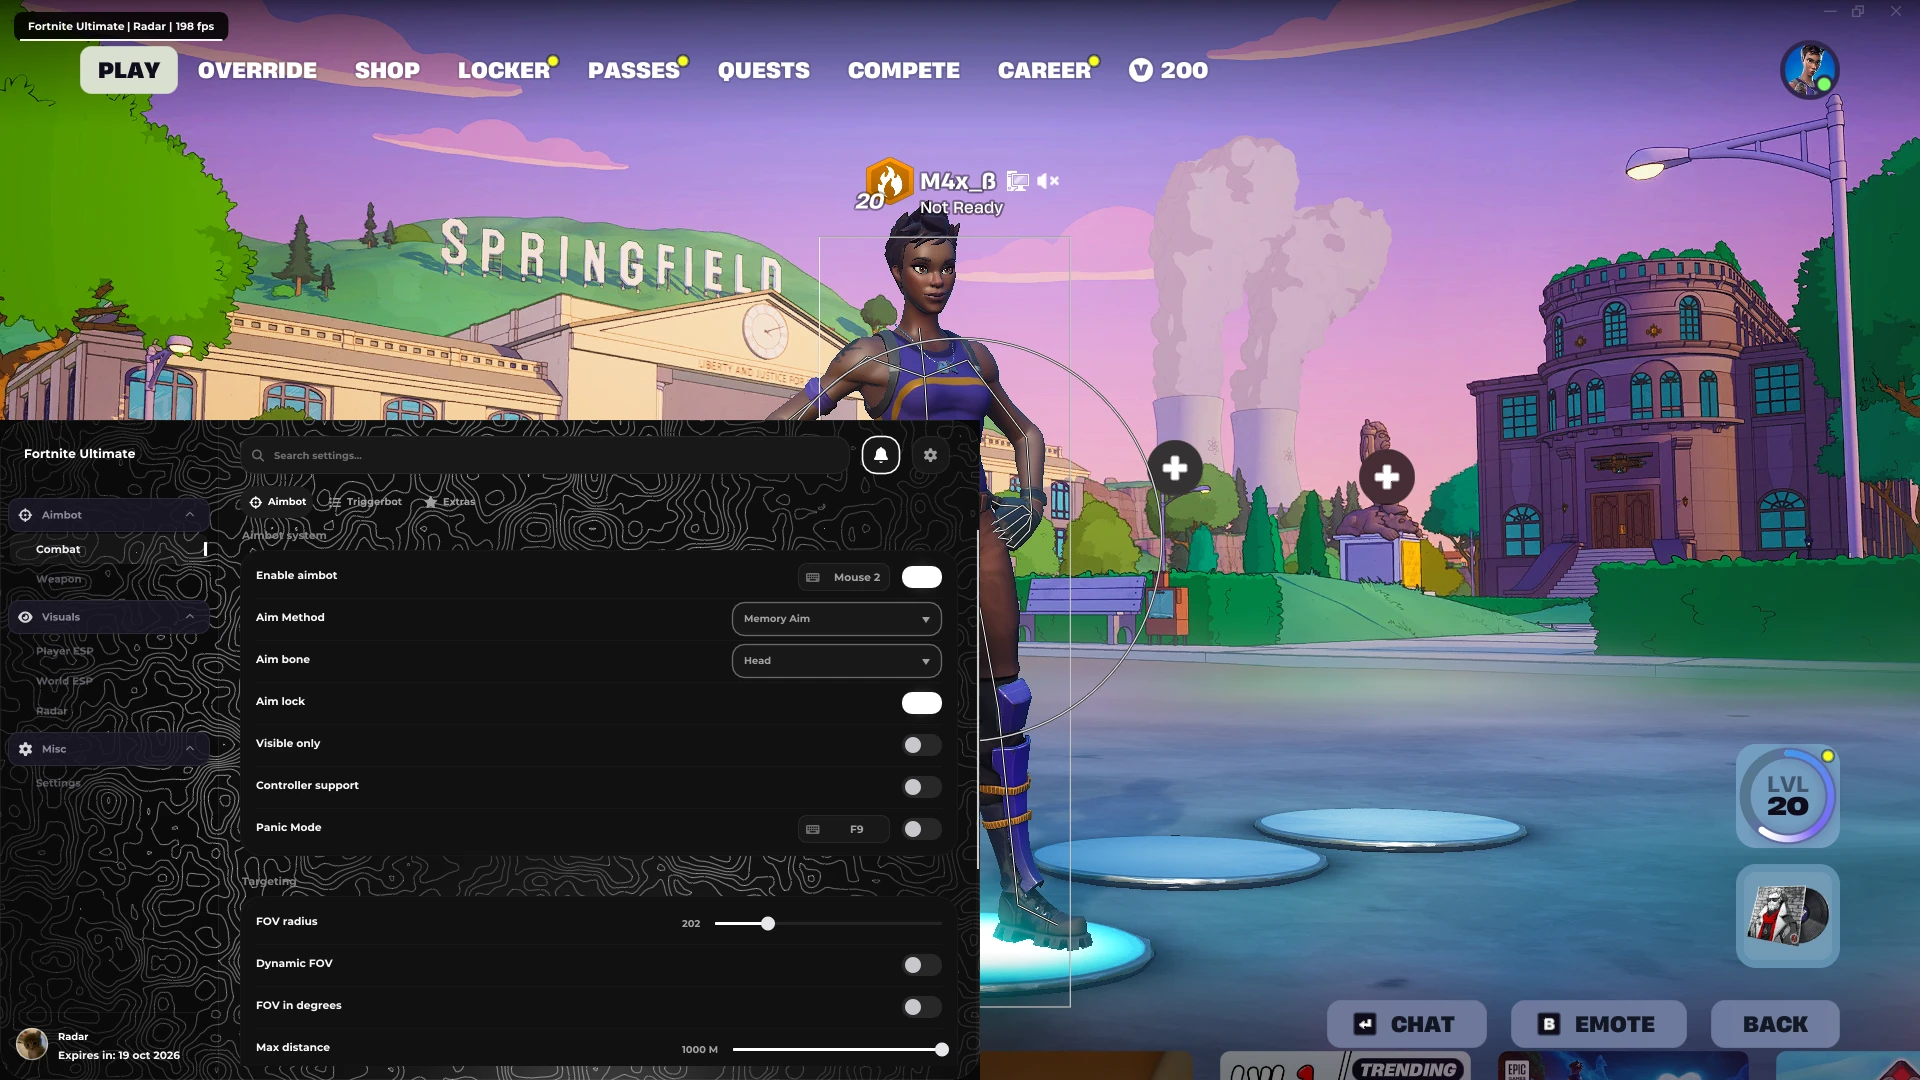This screenshot has width=1920, height=1080.
Task: Click the Search settings input field
Action: (x=545, y=455)
